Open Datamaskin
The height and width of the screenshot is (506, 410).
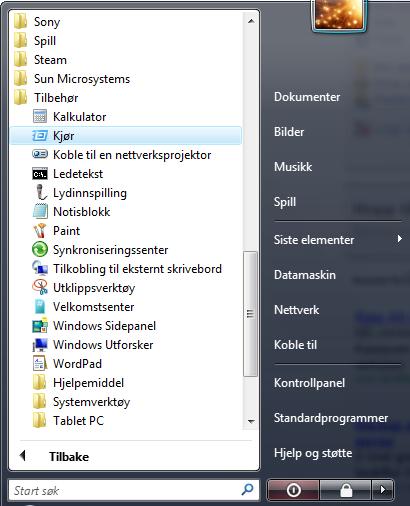click(305, 275)
